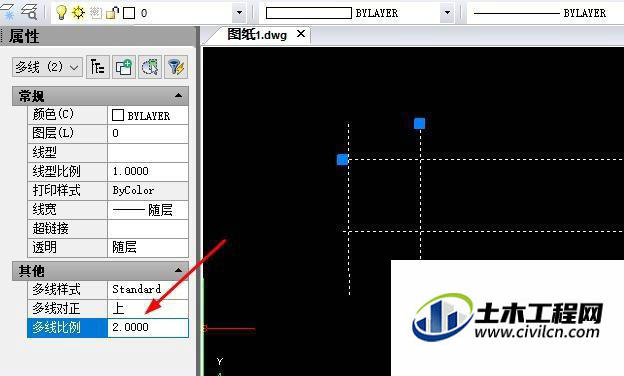Click the layer properties icon in top-left toolbar
The width and height of the screenshot is (624, 376).
[x=8, y=12]
